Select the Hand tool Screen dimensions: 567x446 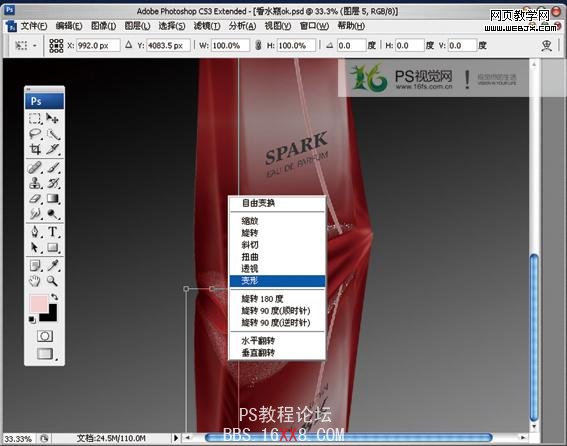[x=35, y=281]
